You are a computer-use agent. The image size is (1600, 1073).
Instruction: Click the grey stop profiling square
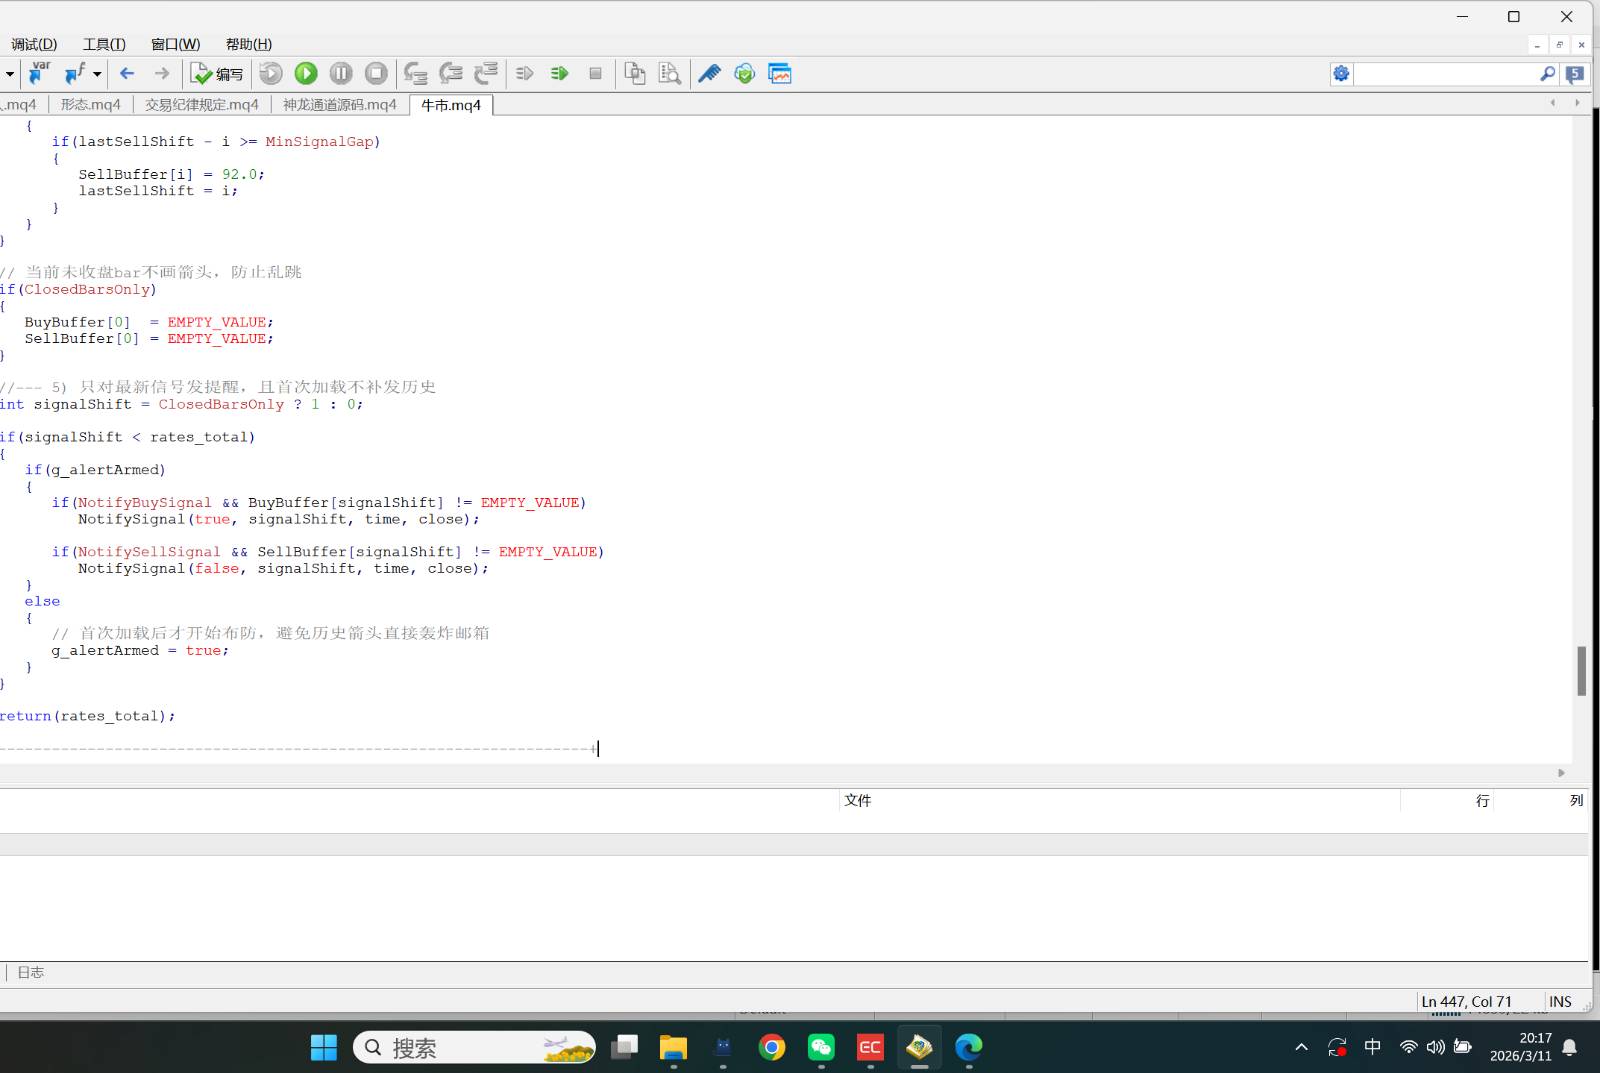click(595, 73)
